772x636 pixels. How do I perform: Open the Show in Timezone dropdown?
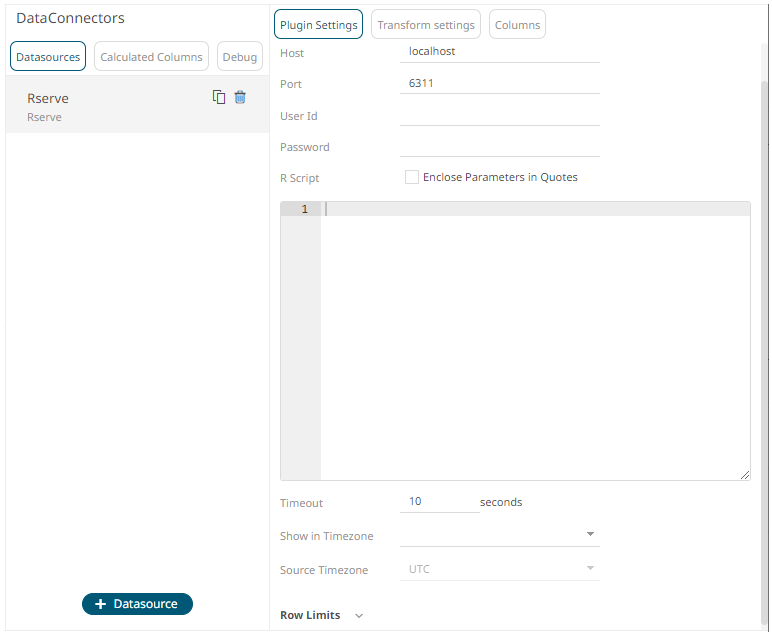point(500,535)
